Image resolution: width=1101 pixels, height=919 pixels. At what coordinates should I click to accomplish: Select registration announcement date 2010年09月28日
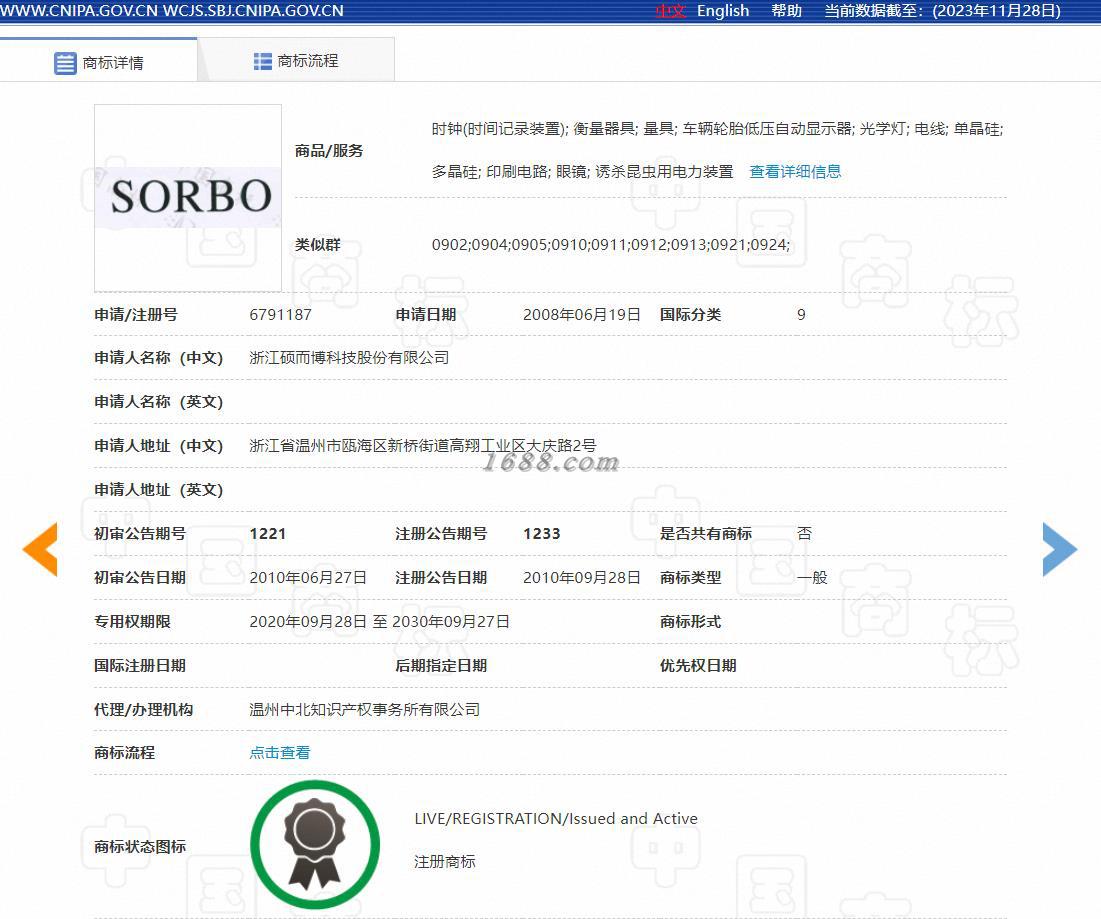tap(581, 577)
